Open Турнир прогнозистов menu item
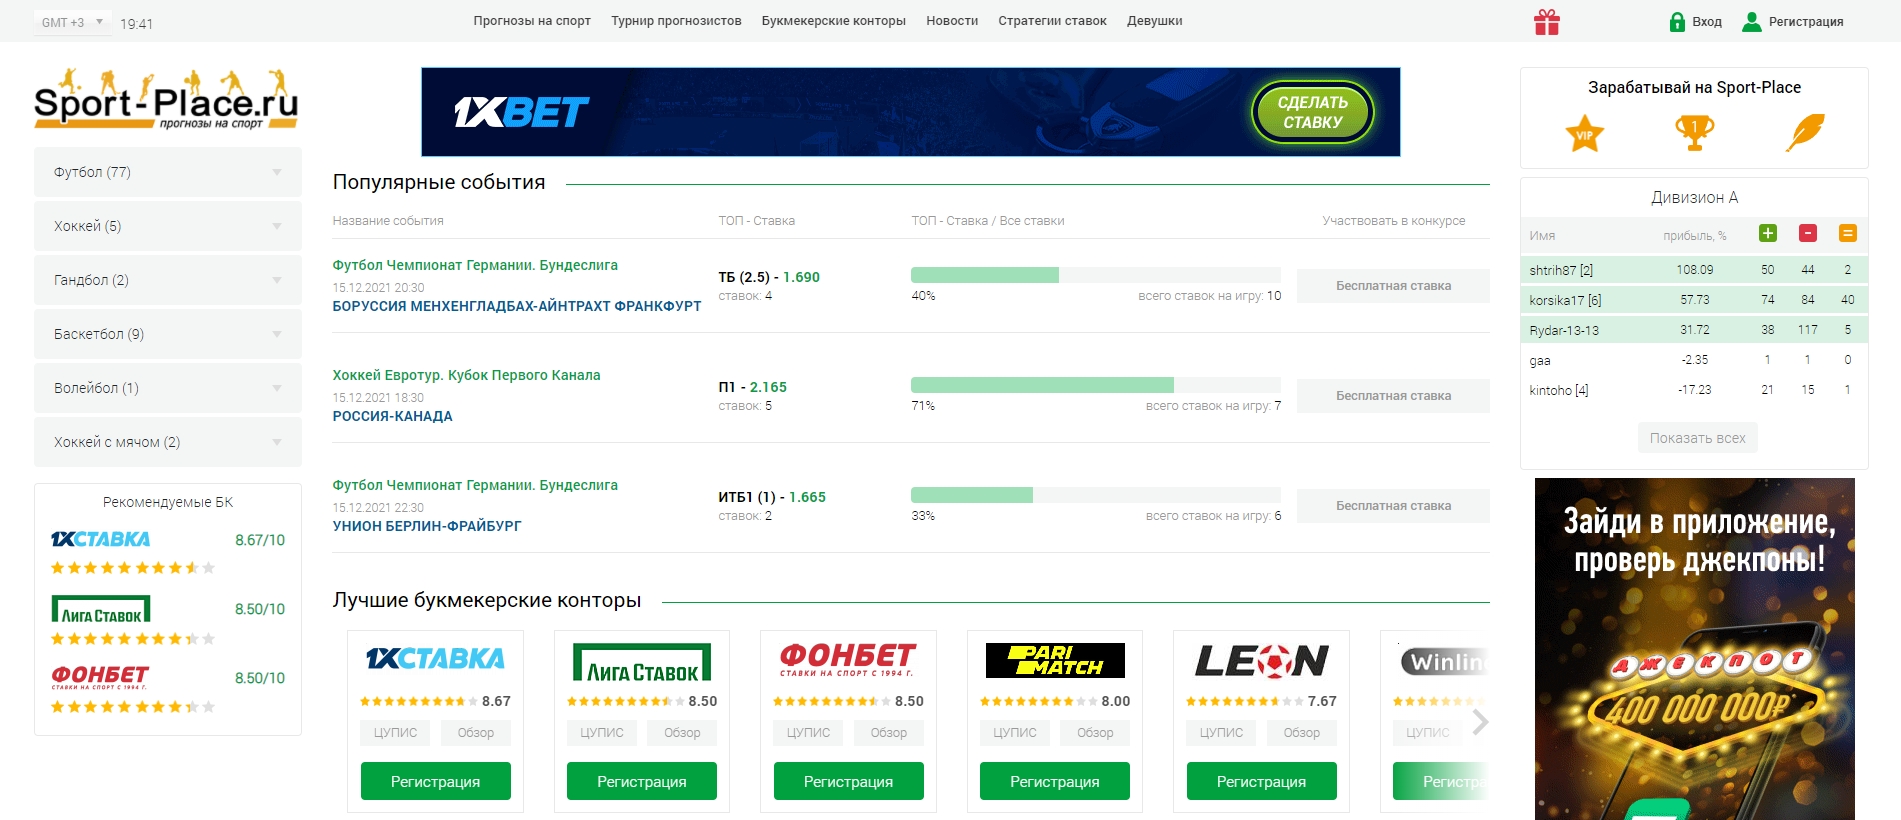 (676, 21)
